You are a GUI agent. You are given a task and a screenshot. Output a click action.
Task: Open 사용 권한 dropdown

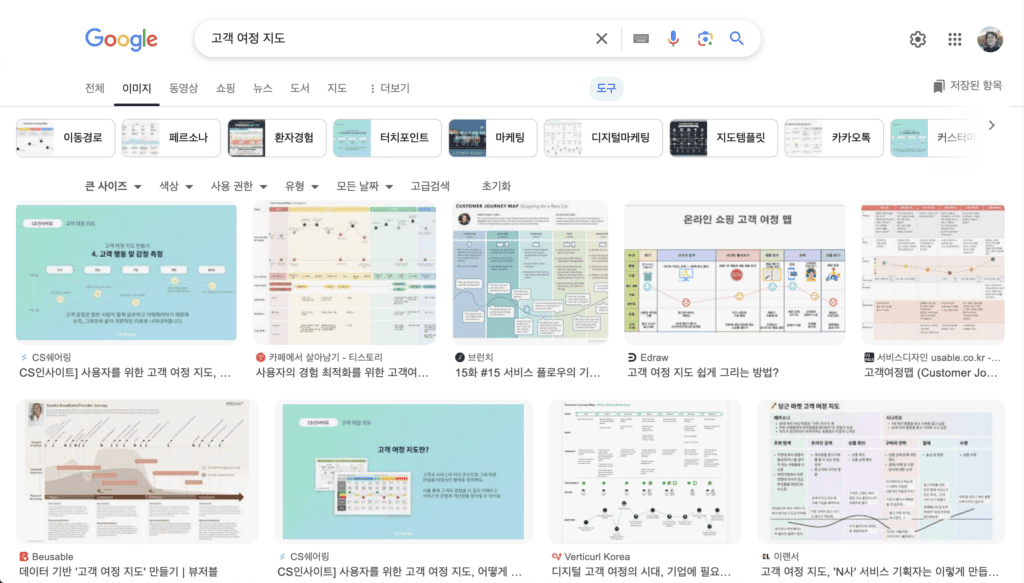point(238,186)
